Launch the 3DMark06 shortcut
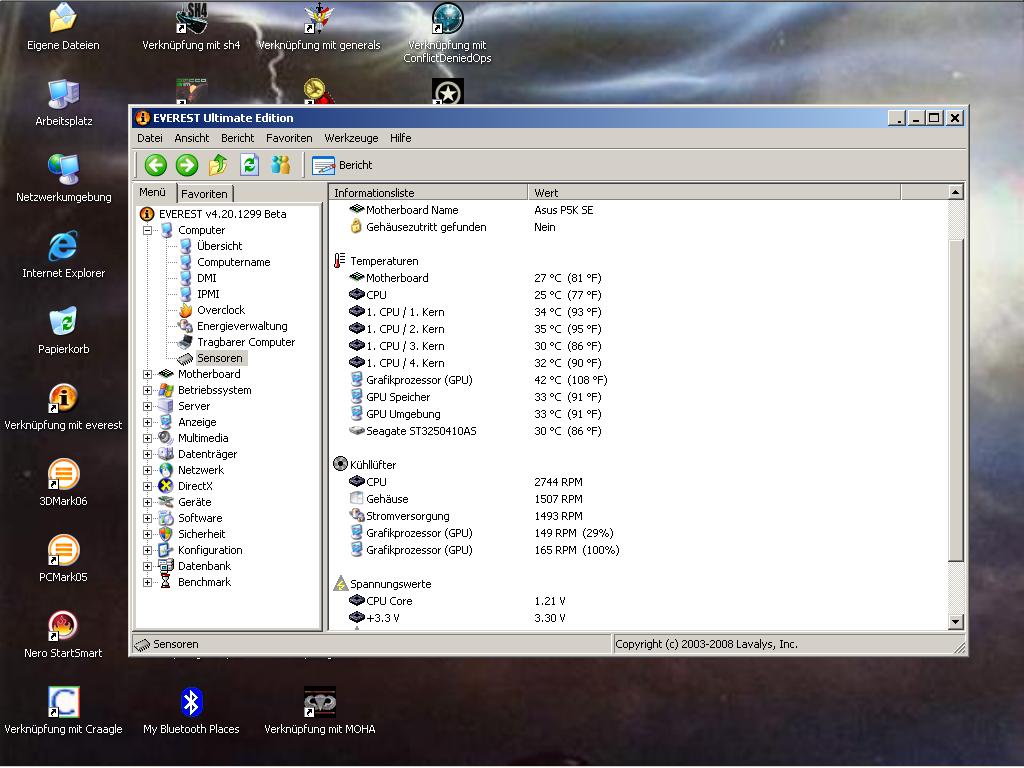1024x768 pixels. click(x=63, y=483)
